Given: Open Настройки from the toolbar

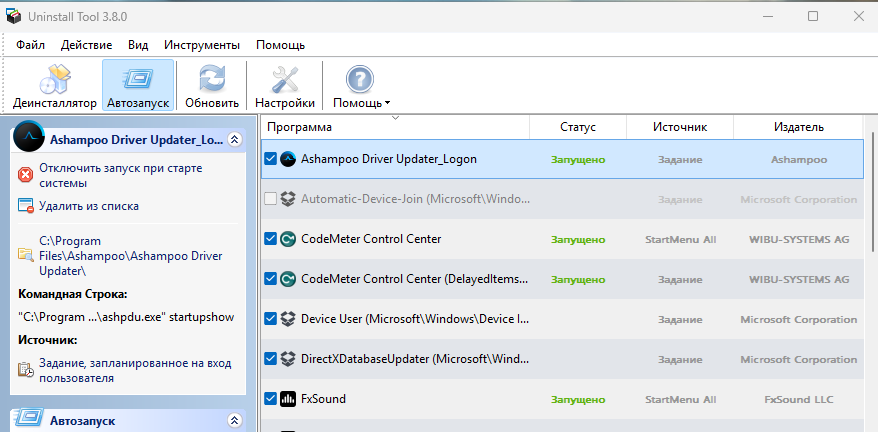Looking at the screenshot, I should click(284, 86).
